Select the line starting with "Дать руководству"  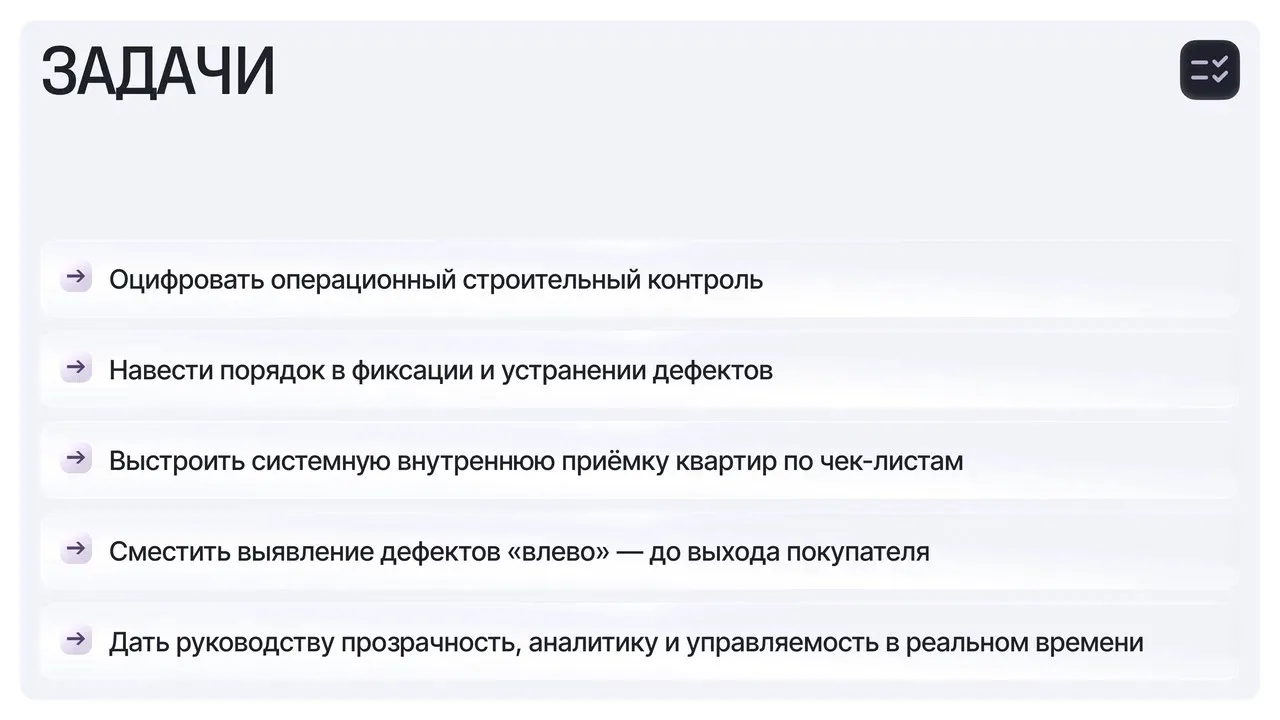tap(625, 642)
